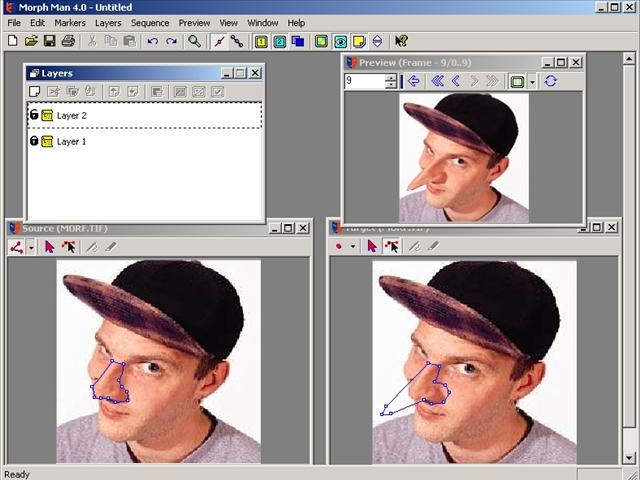The width and height of the screenshot is (640, 480).
Task: Refresh the Preview with circular arrows icon
Action: 550,81
